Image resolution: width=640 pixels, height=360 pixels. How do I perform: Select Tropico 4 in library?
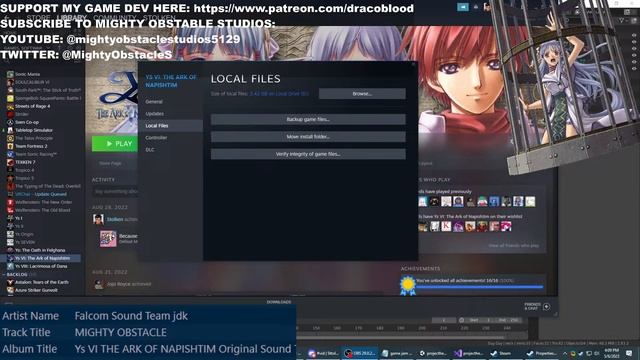point(24,170)
